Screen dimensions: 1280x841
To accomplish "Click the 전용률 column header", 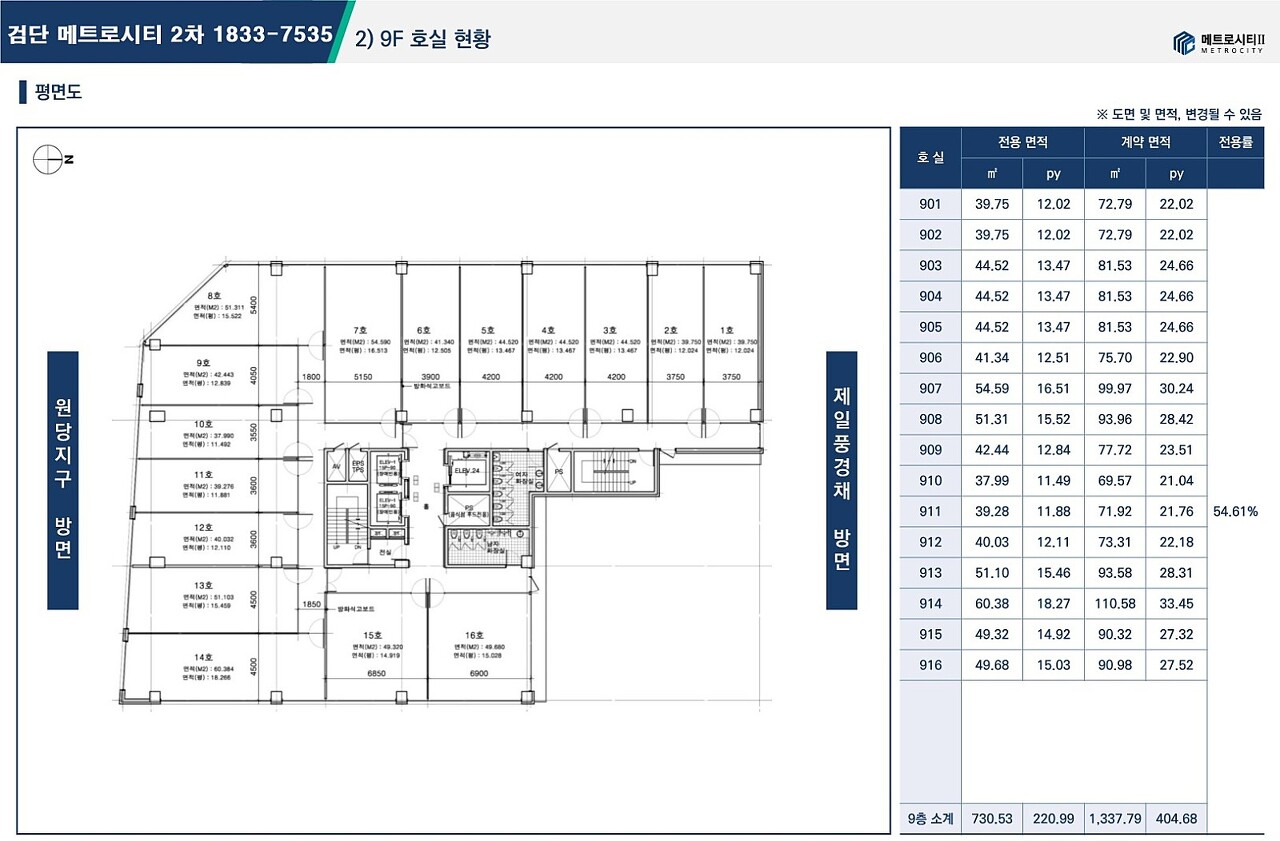I will click(1236, 143).
